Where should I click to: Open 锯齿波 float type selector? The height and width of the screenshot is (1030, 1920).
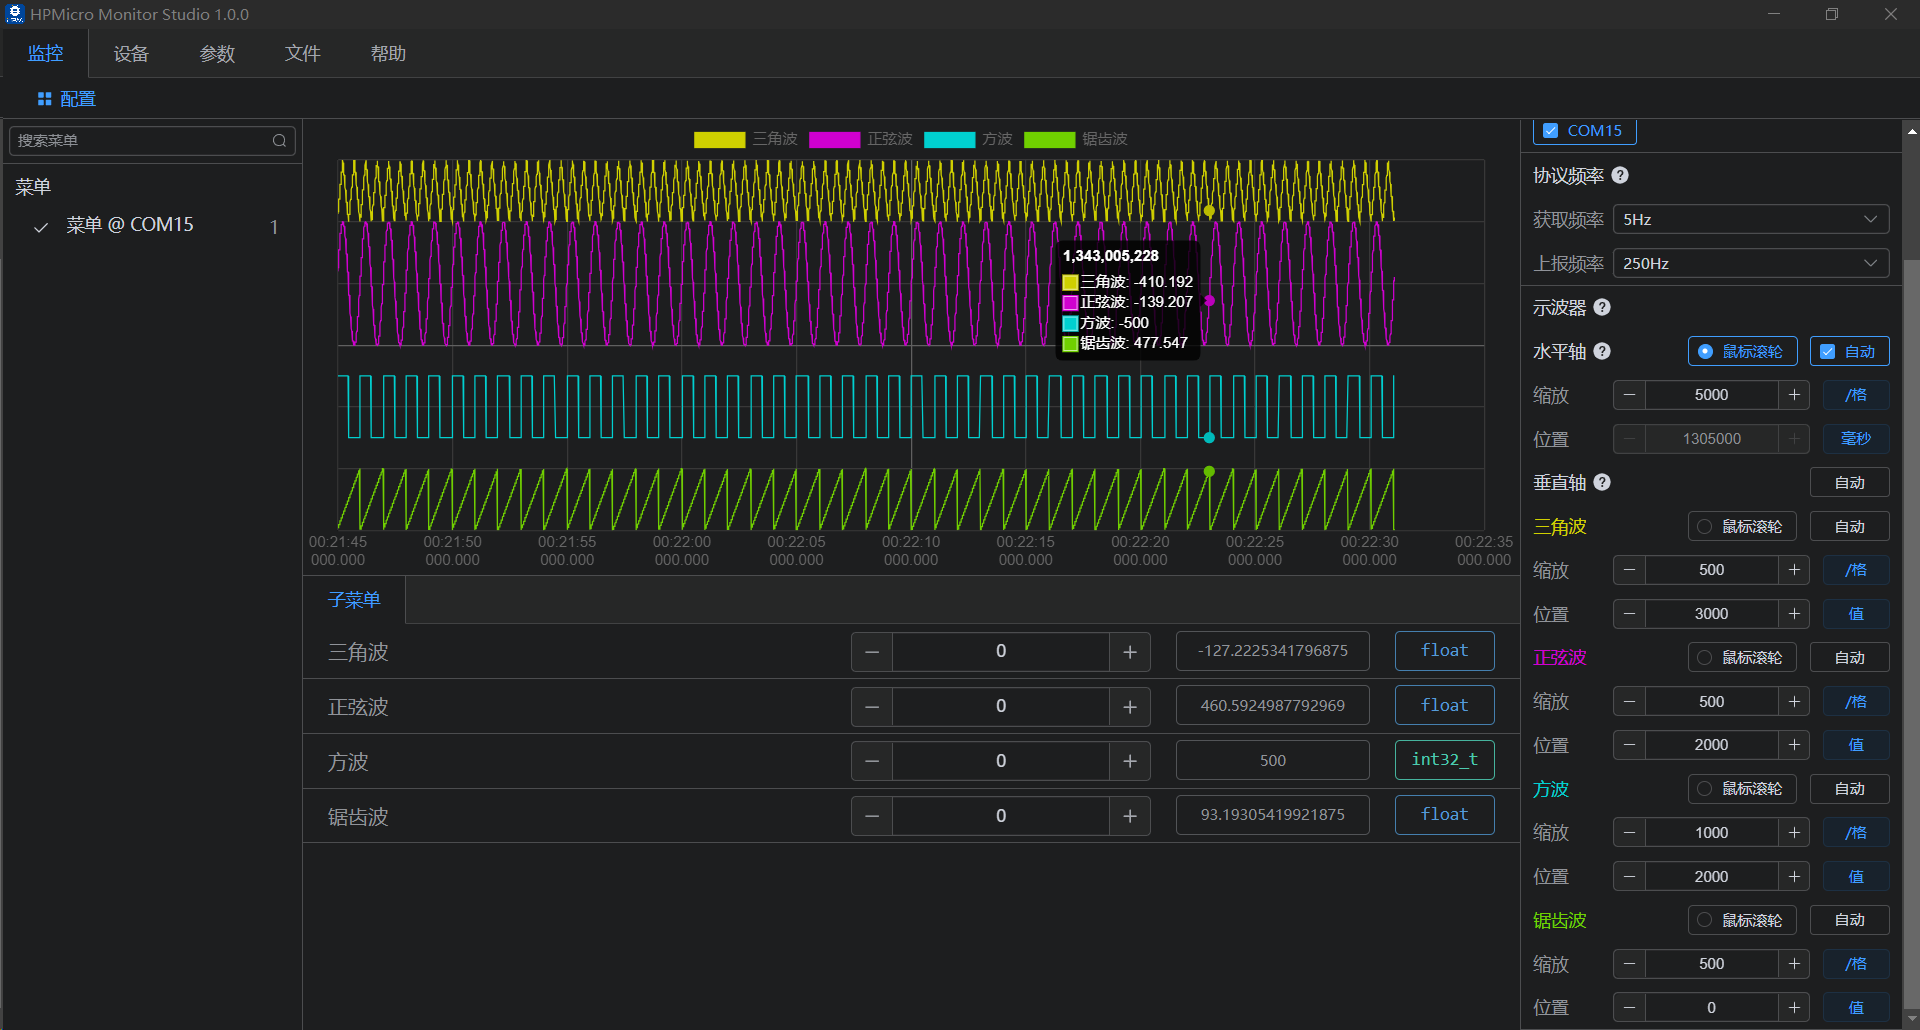pos(1445,815)
